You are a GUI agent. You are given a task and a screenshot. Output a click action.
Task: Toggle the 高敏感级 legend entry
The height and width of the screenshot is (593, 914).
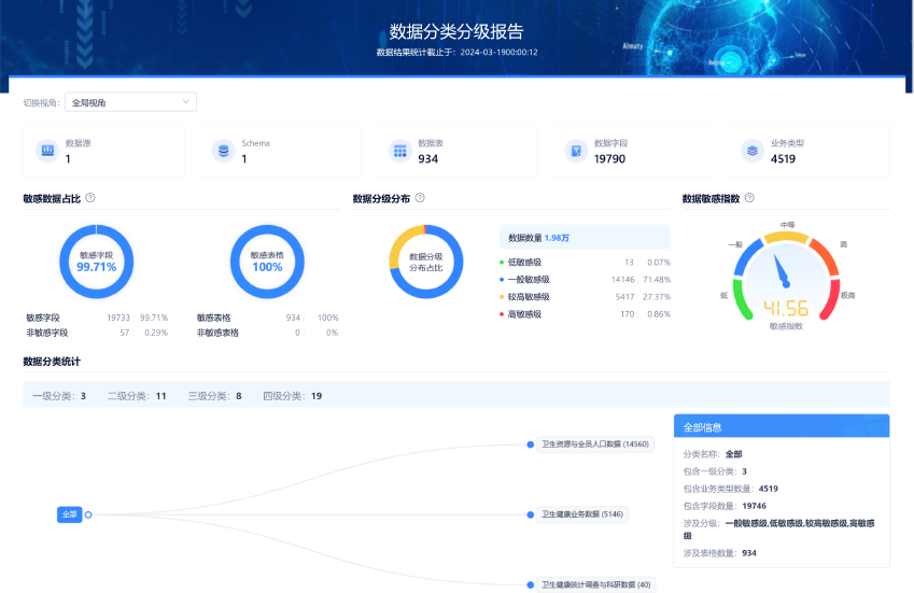click(x=527, y=315)
